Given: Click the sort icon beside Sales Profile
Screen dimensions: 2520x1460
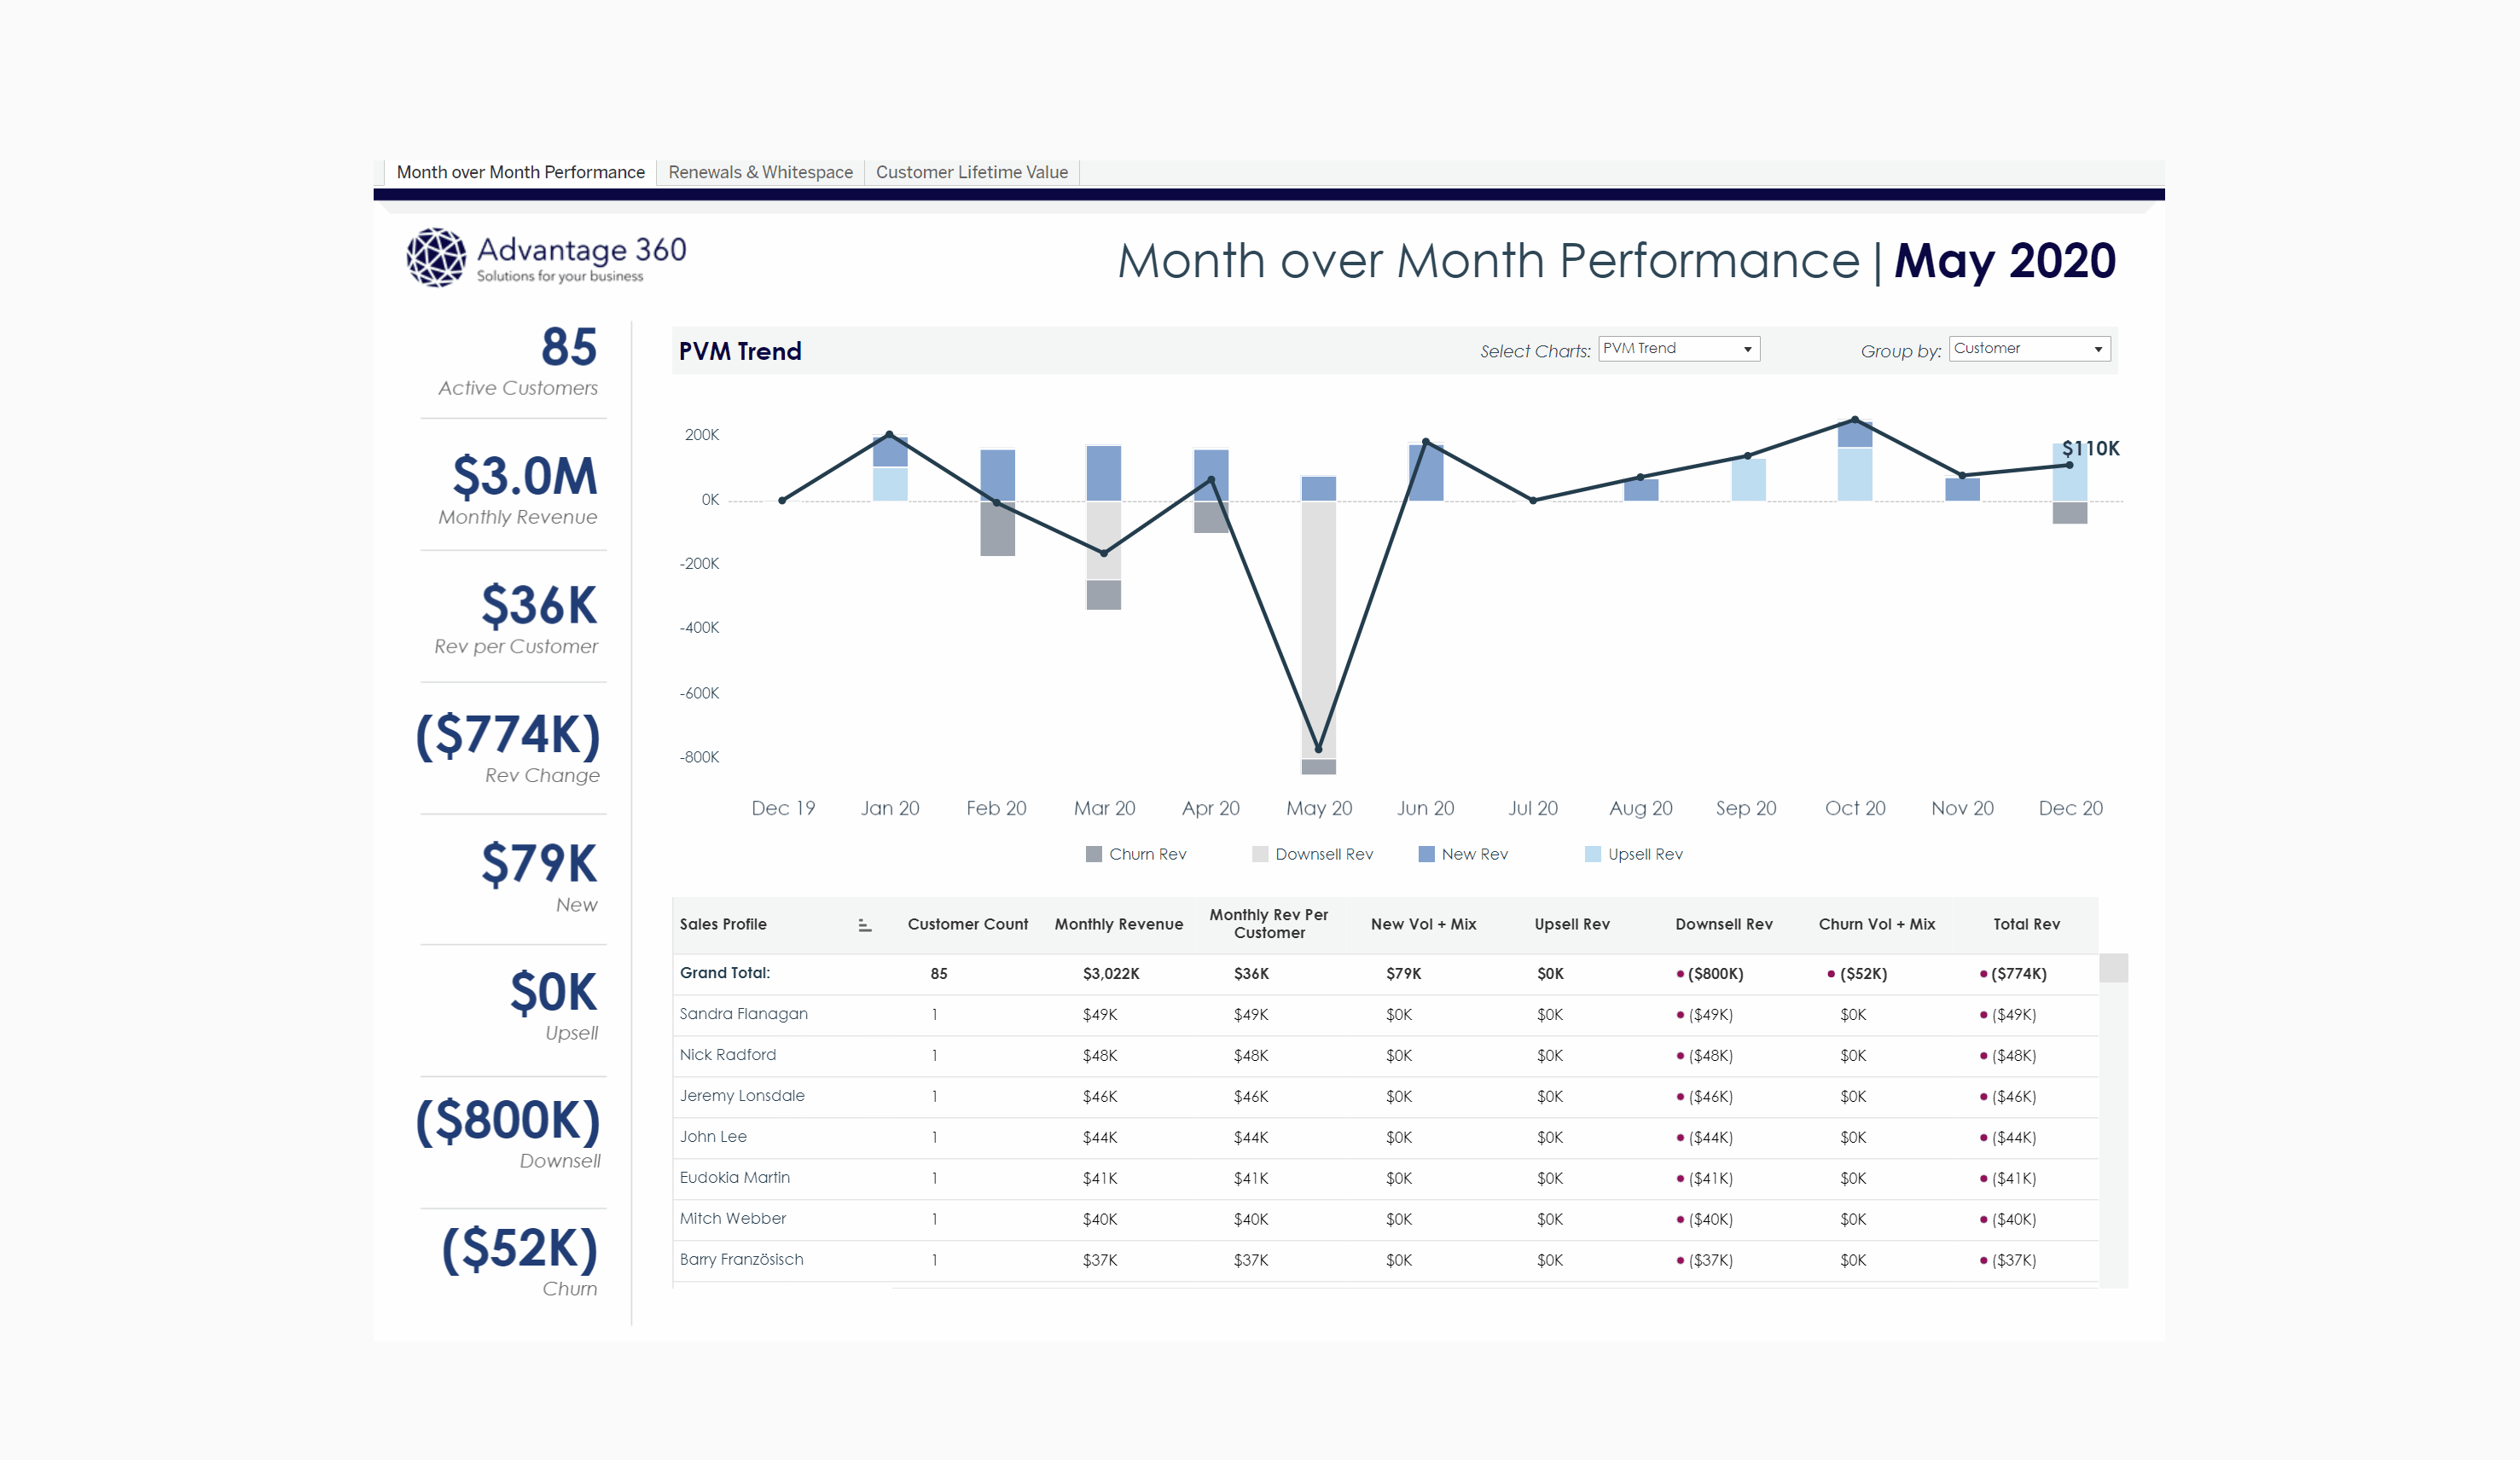Looking at the screenshot, I should coord(865,925).
